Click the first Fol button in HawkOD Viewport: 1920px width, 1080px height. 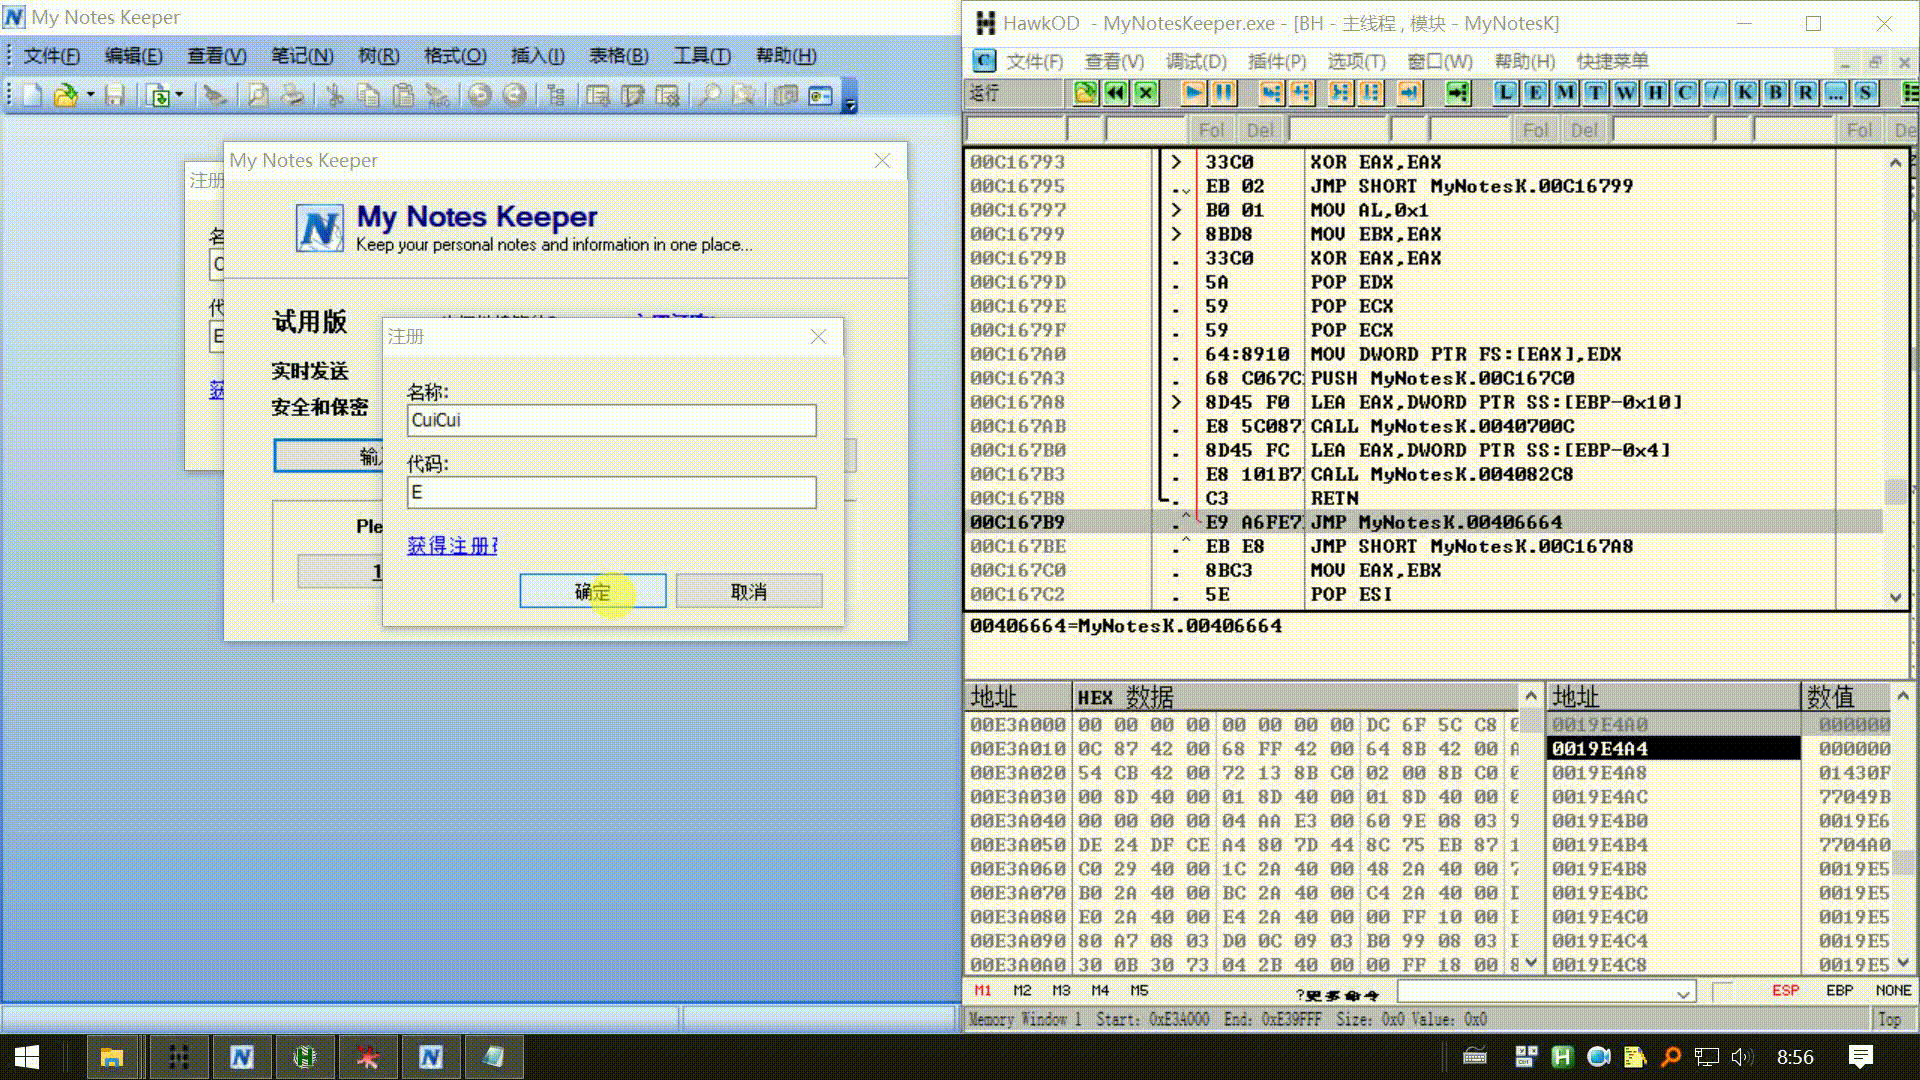pyautogui.click(x=1211, y=130)
